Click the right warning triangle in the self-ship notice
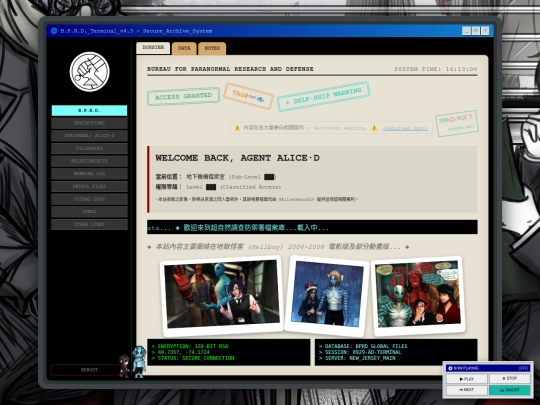540x405 pixels. coord(374,128)
